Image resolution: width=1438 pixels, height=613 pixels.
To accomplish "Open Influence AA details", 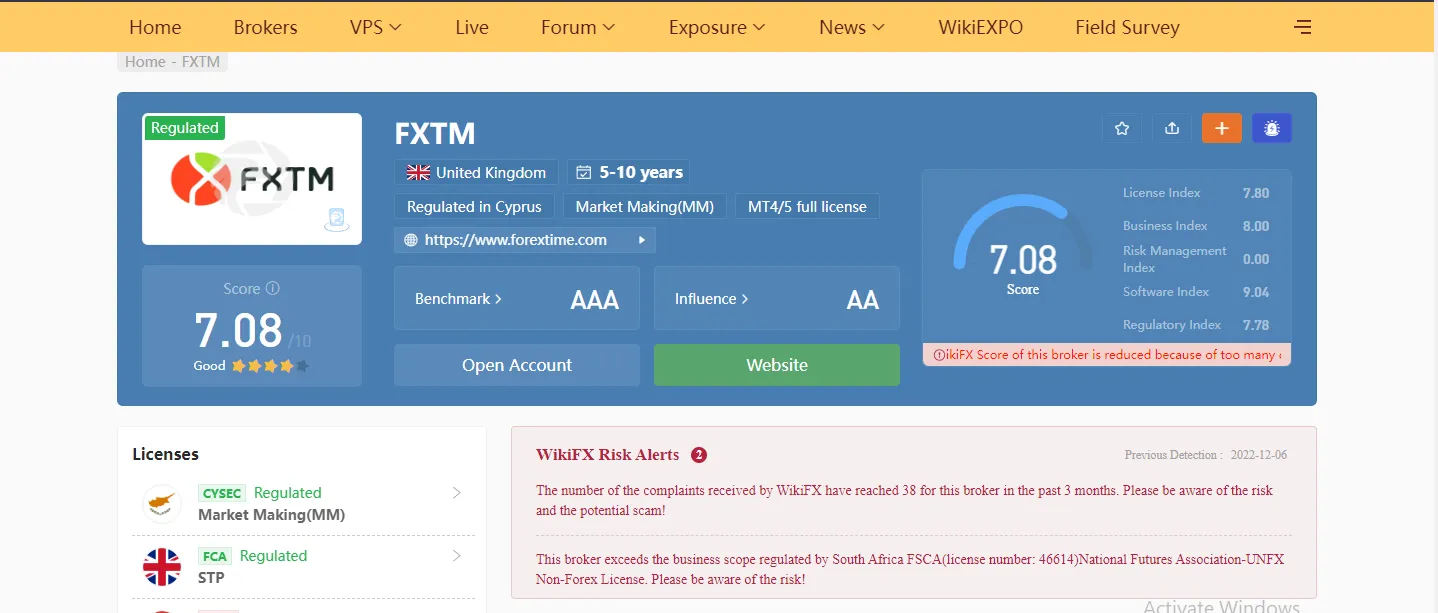I will click(777, 298).
